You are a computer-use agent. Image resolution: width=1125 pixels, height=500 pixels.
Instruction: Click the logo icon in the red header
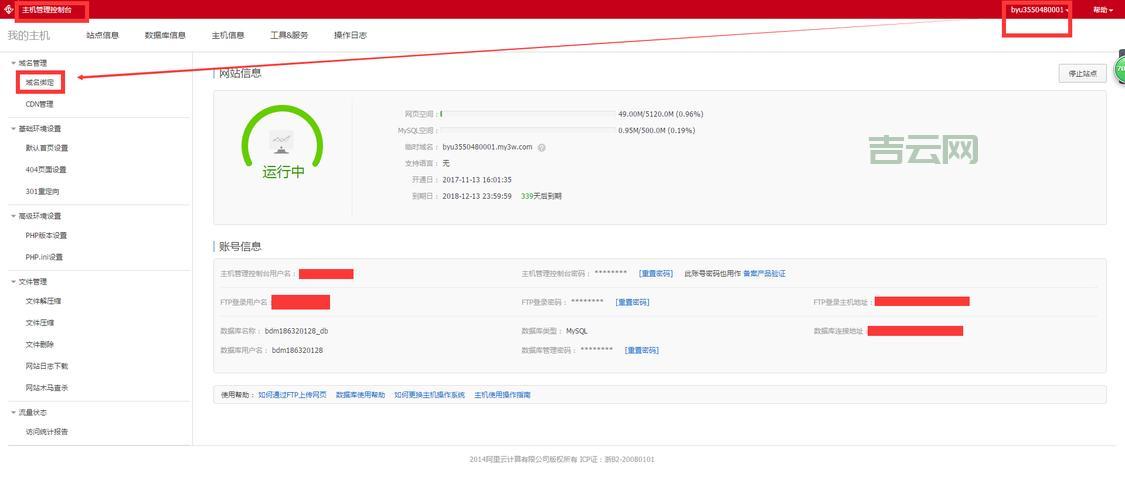tap(9, 9)
